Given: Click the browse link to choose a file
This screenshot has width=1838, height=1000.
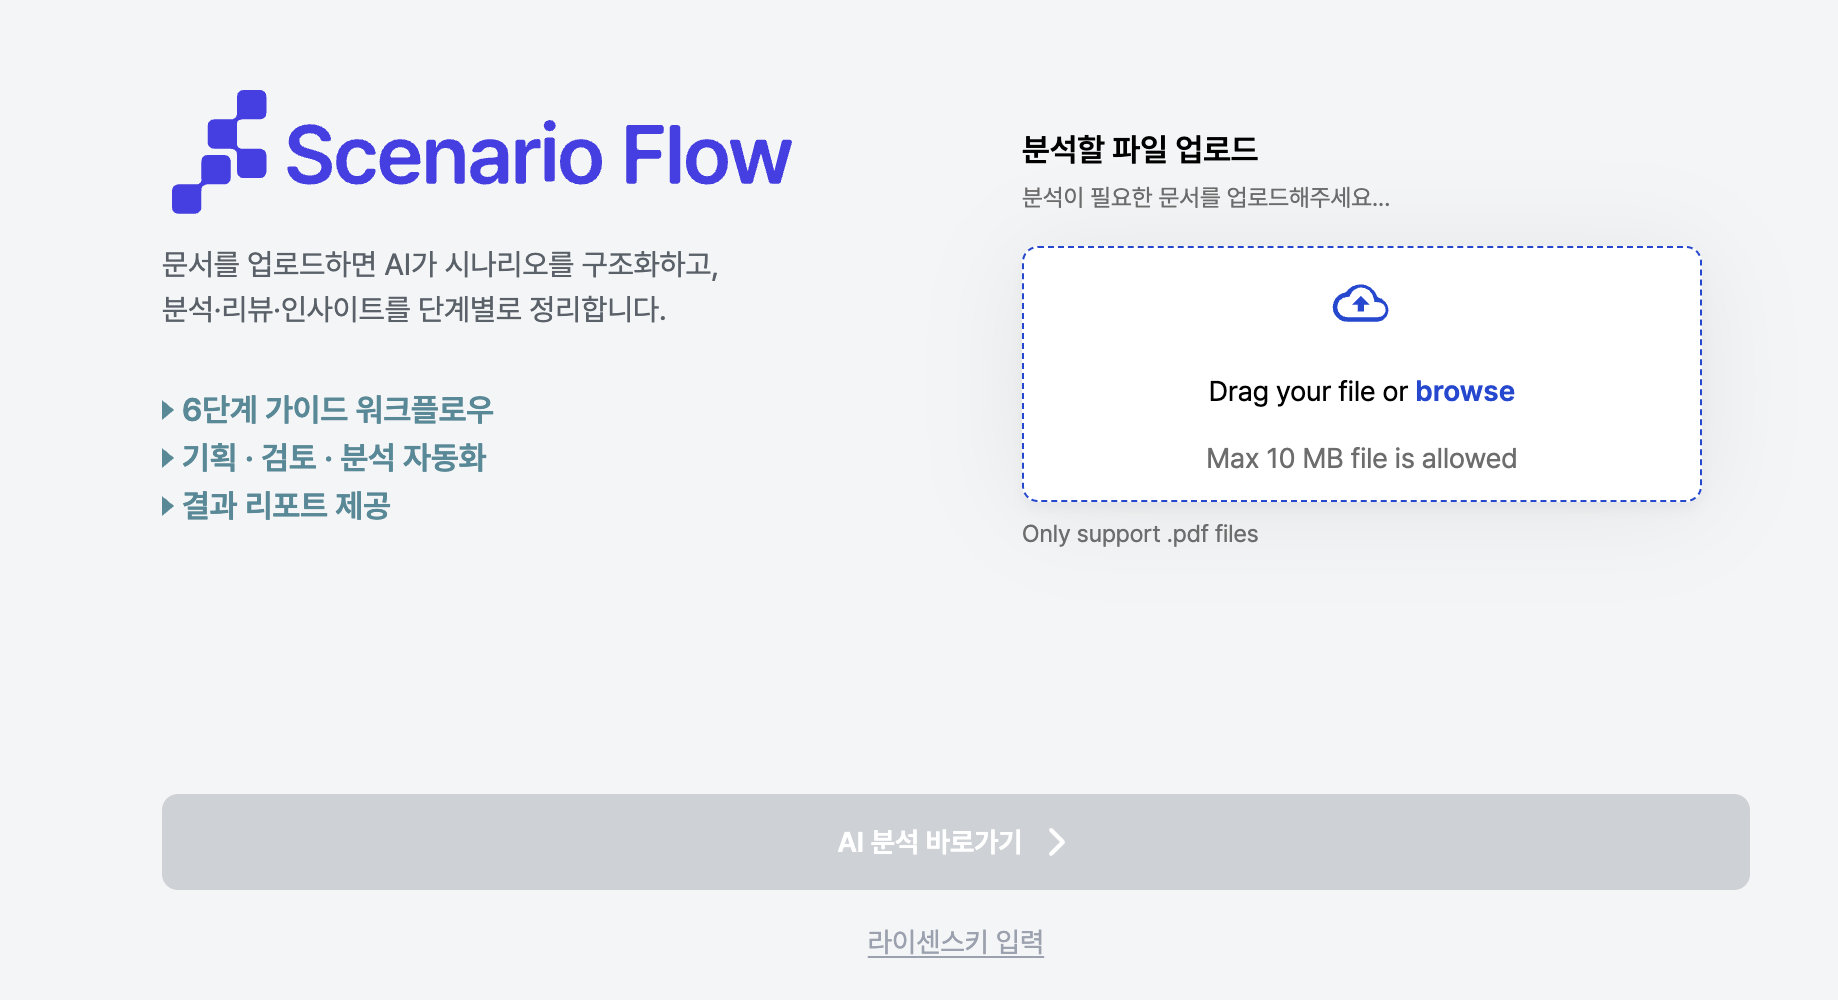Looking at the screenshot, I should point(1464,391).
